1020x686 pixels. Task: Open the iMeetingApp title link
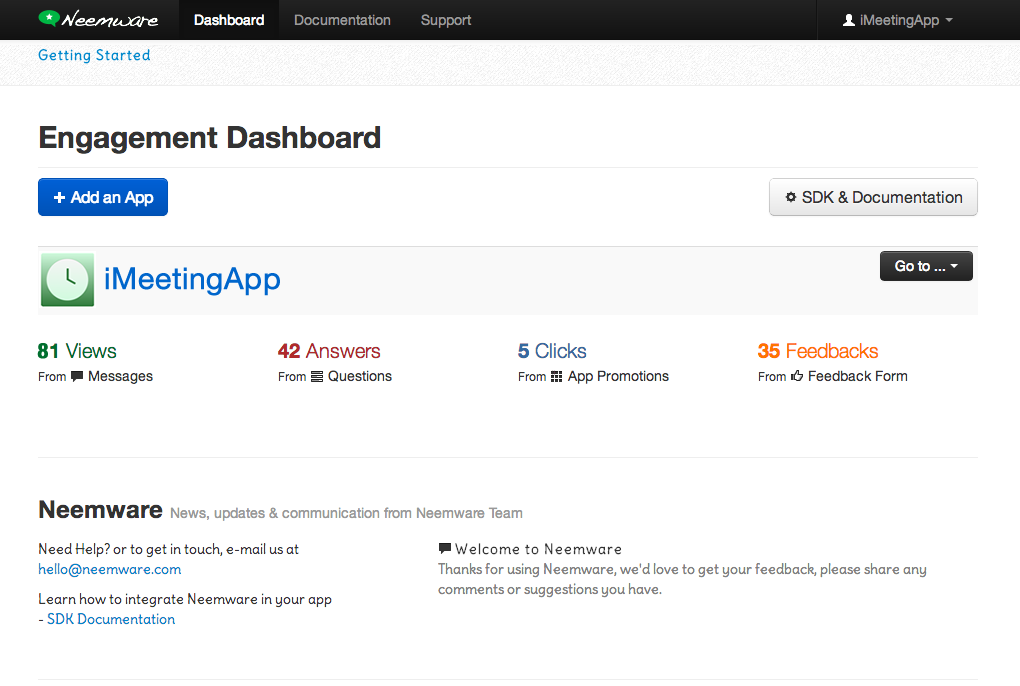click(x=192, y=279)
